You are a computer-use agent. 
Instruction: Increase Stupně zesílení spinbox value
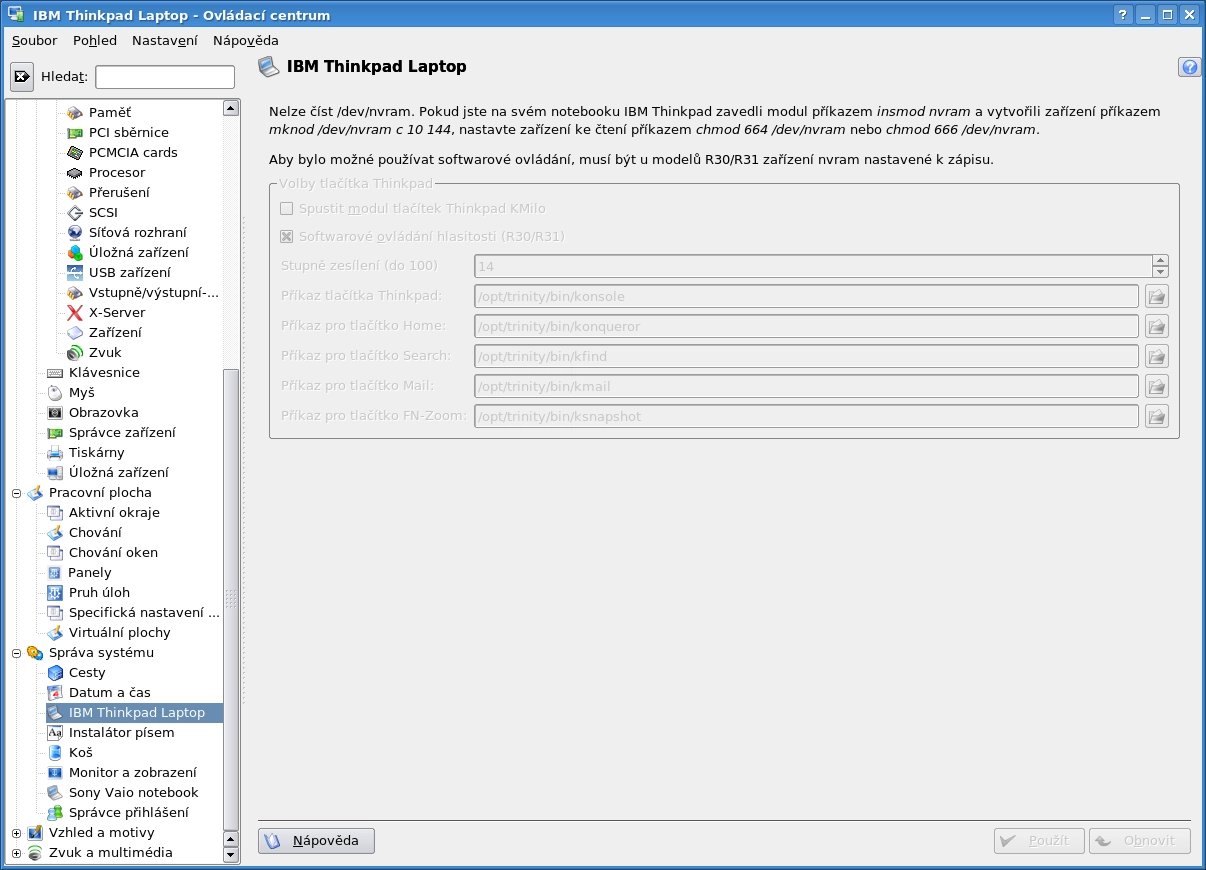click(x=1160, y=261)
